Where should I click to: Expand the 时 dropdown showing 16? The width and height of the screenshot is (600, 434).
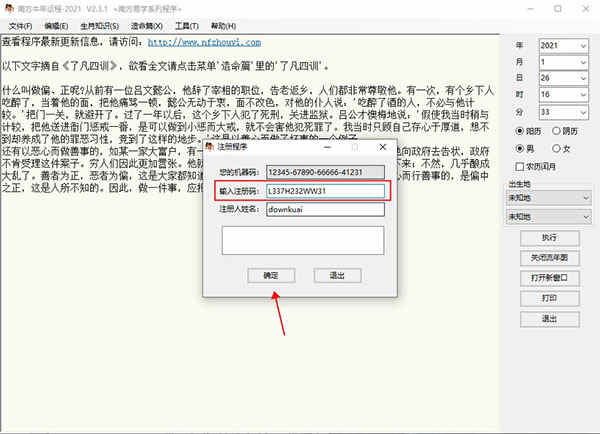click(583, 95)
